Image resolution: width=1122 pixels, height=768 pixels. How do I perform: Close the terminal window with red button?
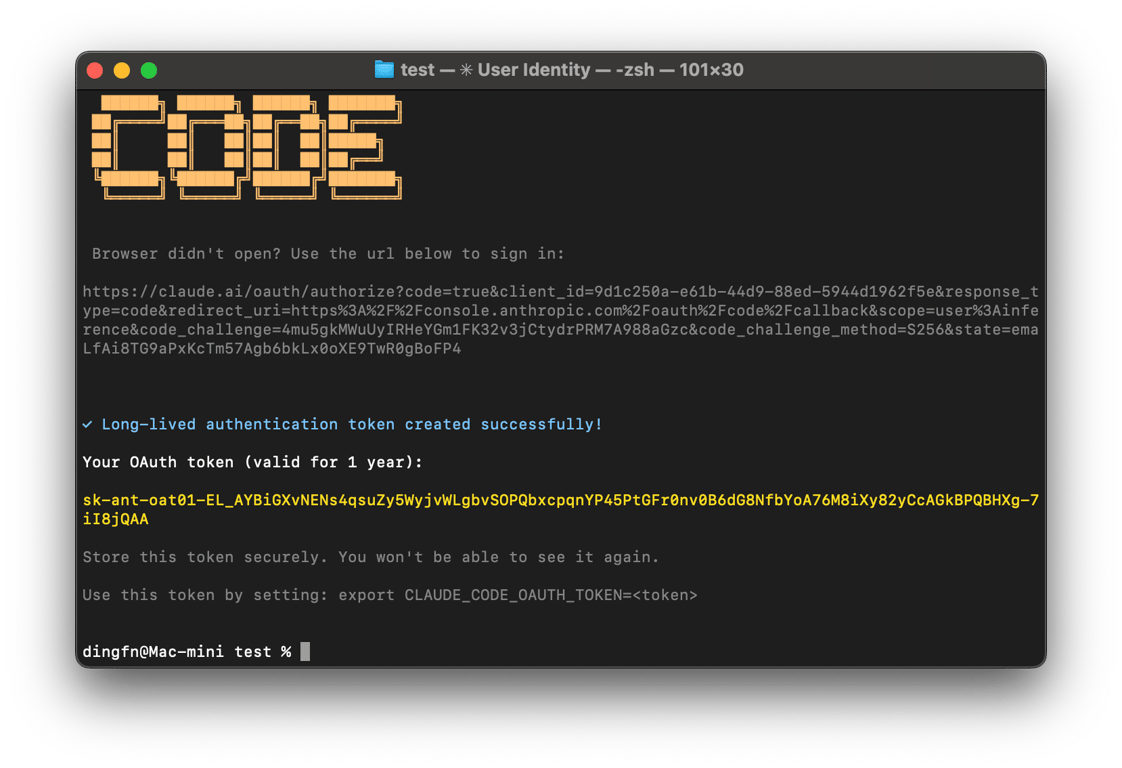point(94,70)
